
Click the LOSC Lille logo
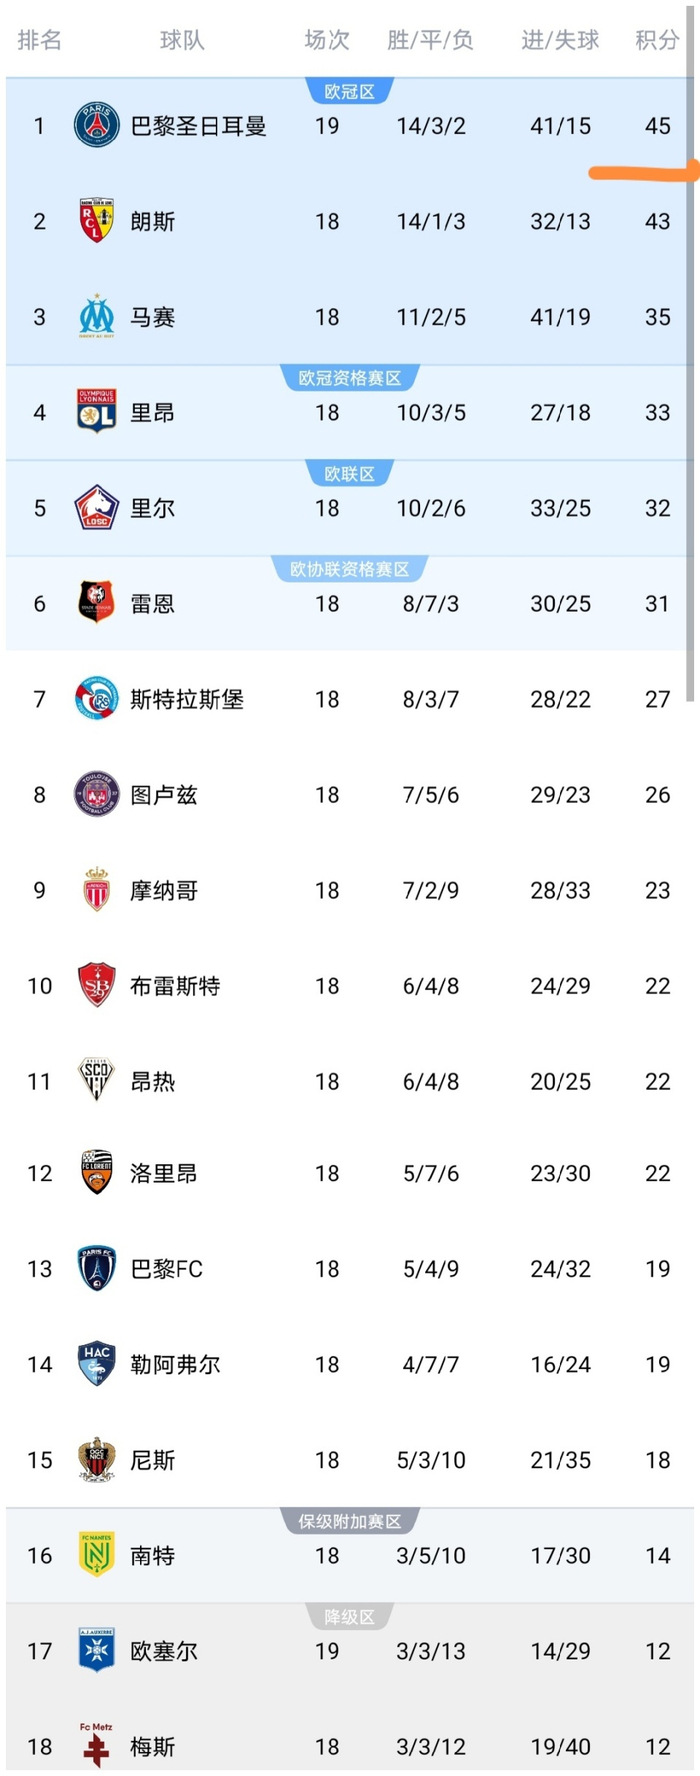[97, 507]
